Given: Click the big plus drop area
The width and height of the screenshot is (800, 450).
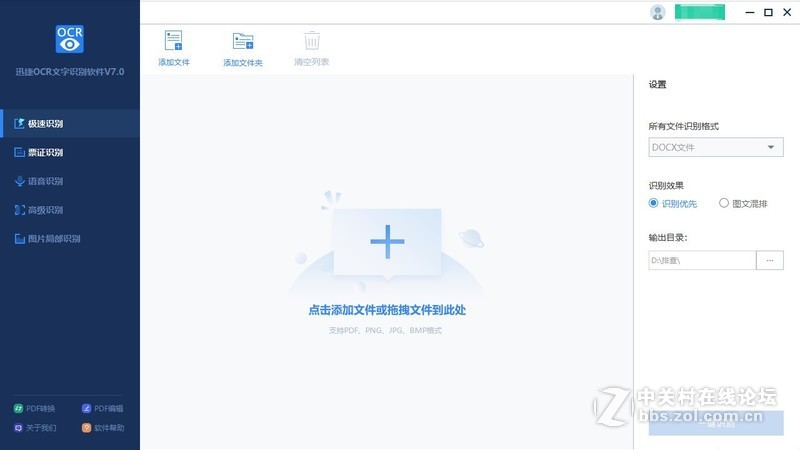Looking at the screenshot, I should click(x=387, y=242).
